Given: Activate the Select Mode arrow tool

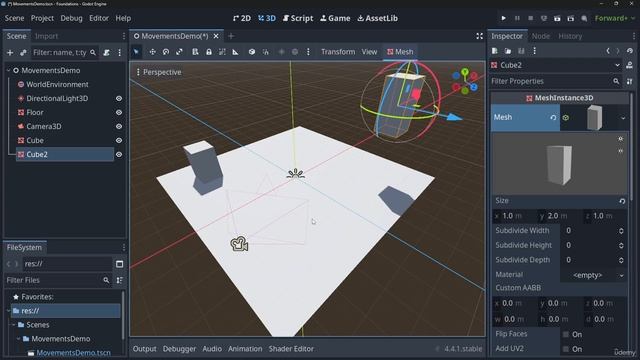Looking at the screenshot, I should [136, 52].
